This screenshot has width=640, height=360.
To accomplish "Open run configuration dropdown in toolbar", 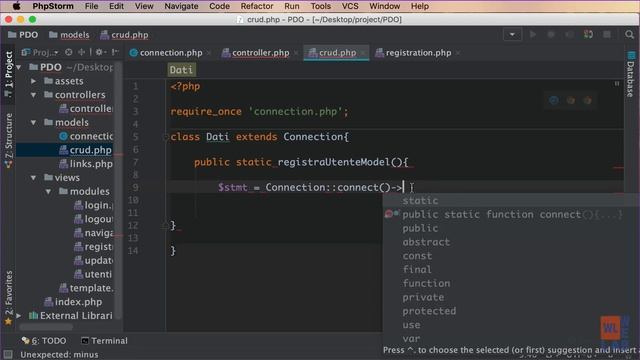I will tap(512, 35).
